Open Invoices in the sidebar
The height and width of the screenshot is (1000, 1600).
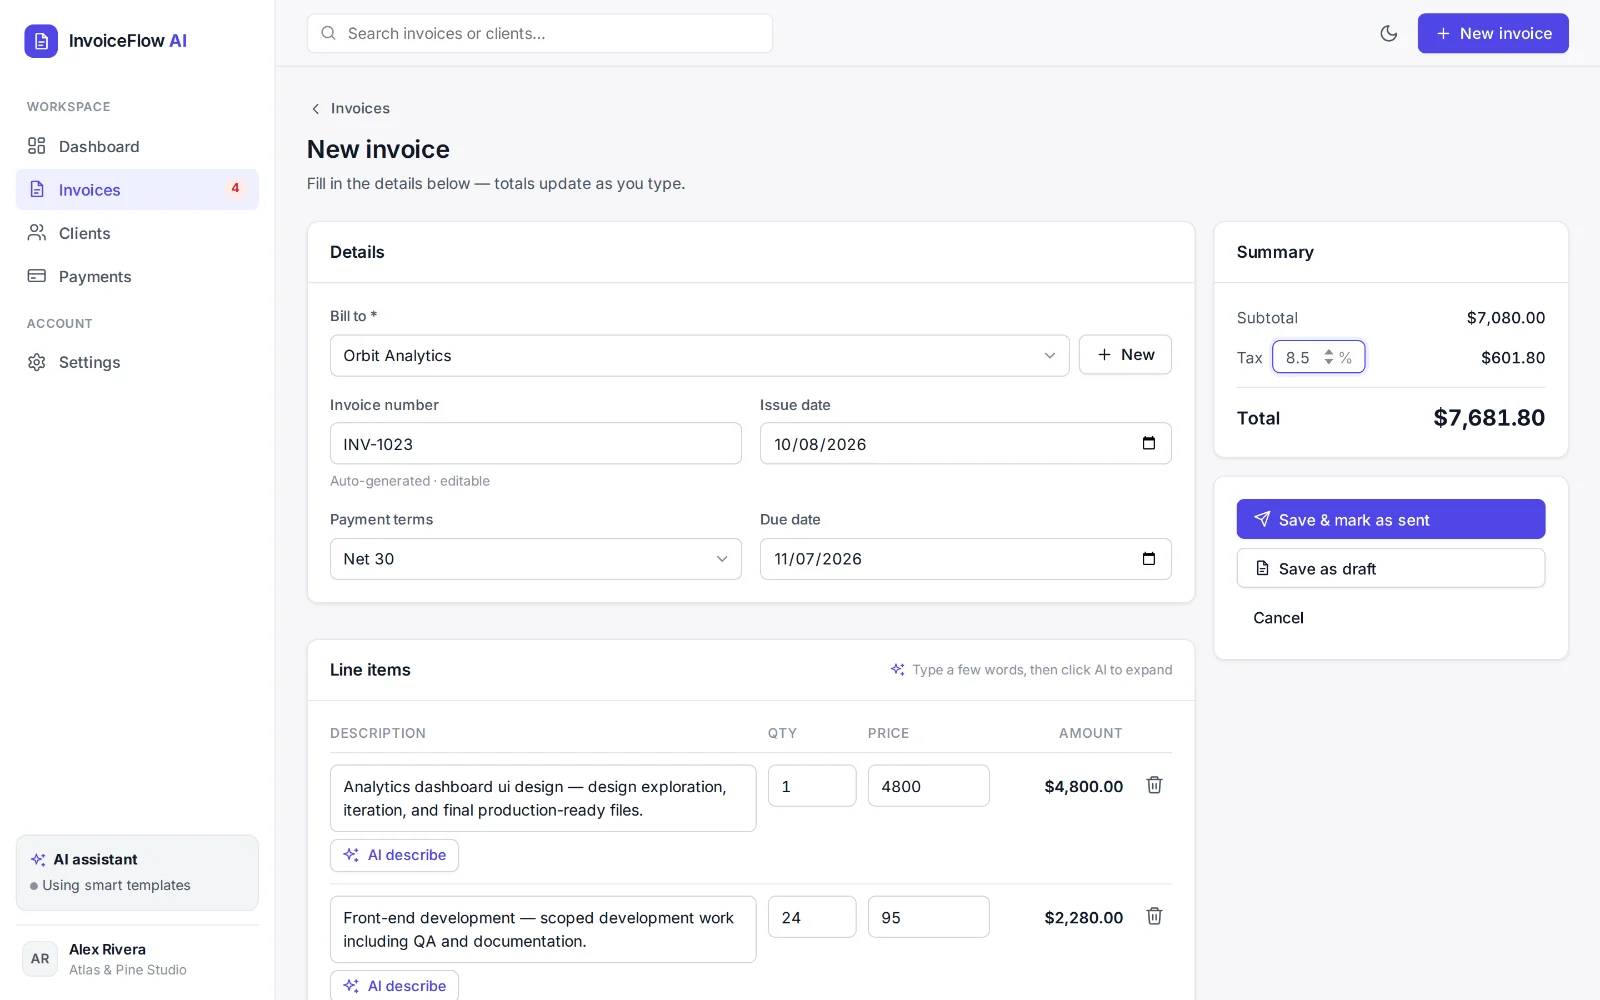[x=137, y=189]
